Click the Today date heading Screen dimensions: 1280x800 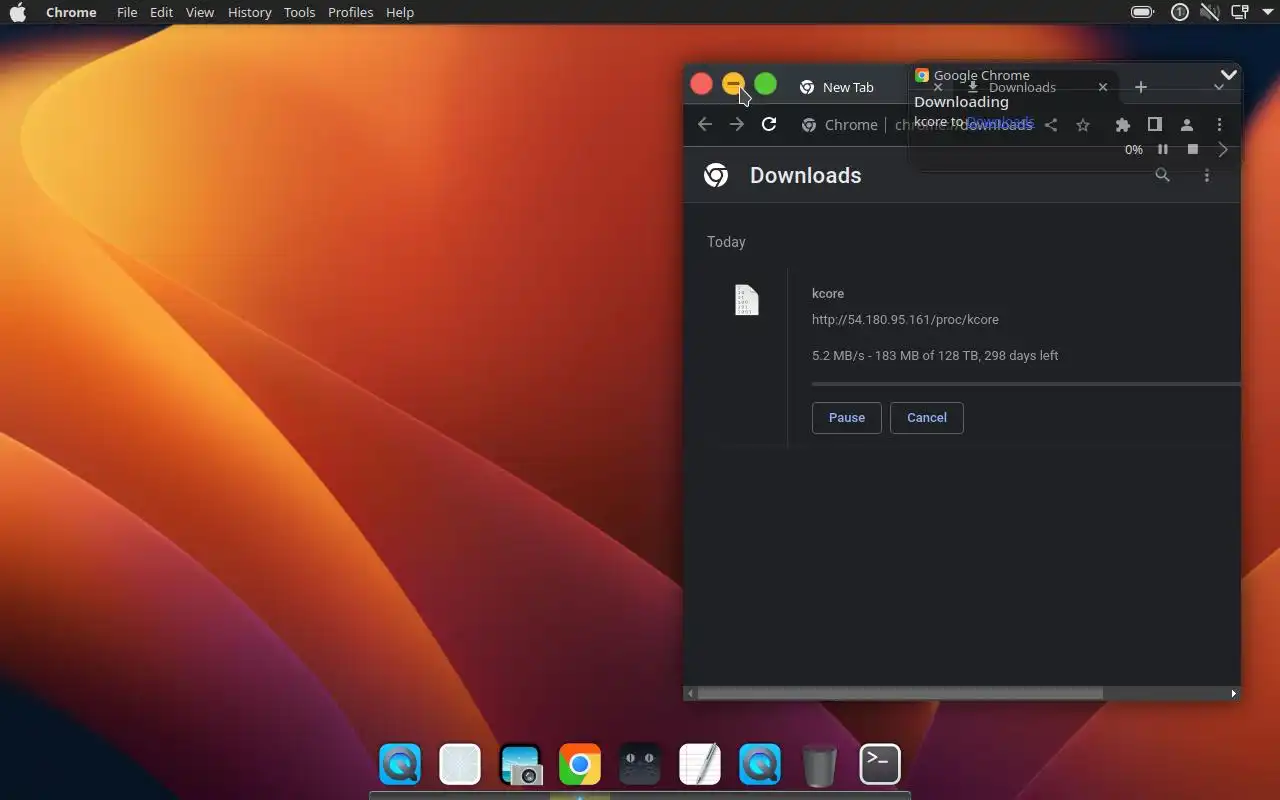(x=726, y=242)
